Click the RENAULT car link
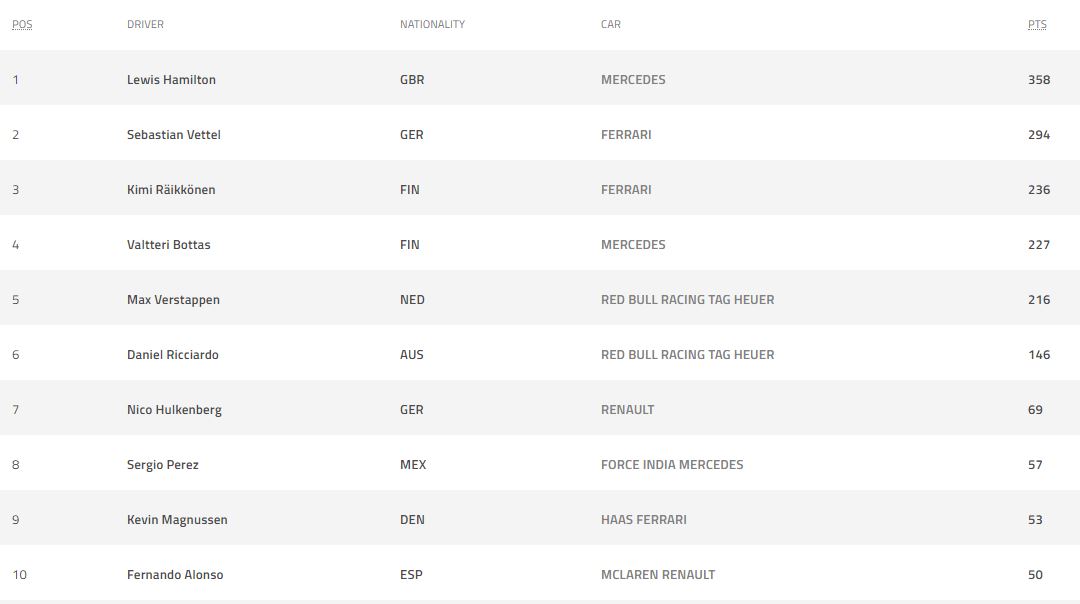The image size is (1080, 604). click(627, 410)
